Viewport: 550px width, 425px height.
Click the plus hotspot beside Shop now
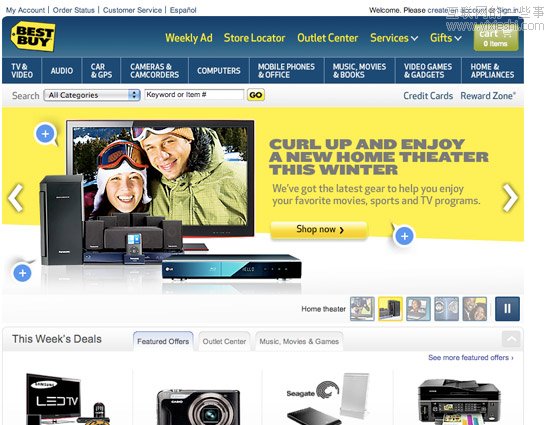click(404, 236)
